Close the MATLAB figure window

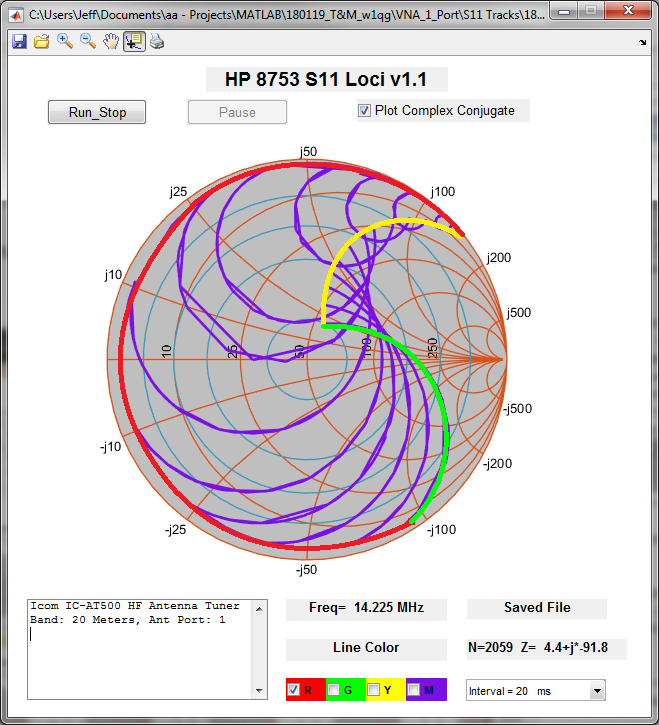(628, 11)
